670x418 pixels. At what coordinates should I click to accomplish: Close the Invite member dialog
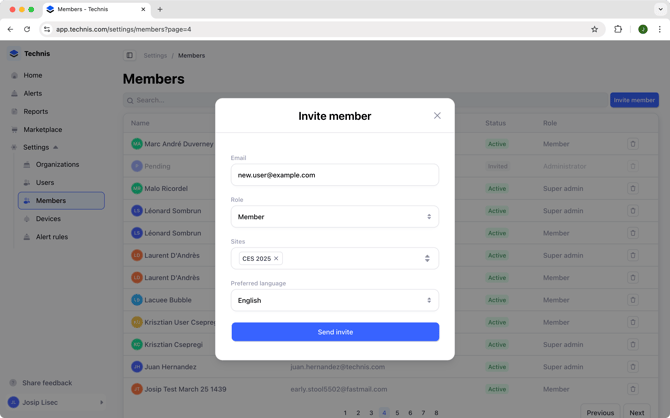[437, 116]
